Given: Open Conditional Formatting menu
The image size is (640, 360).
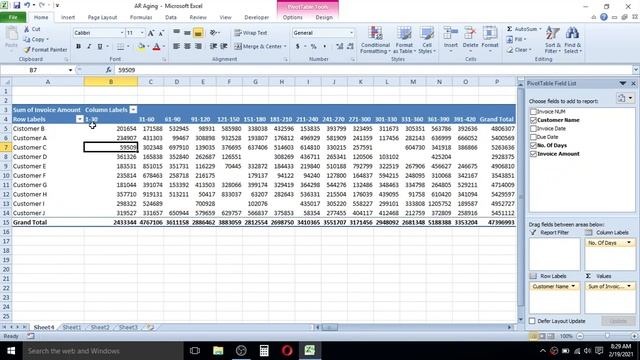Looking at the screenshot, I should (375, 40).
